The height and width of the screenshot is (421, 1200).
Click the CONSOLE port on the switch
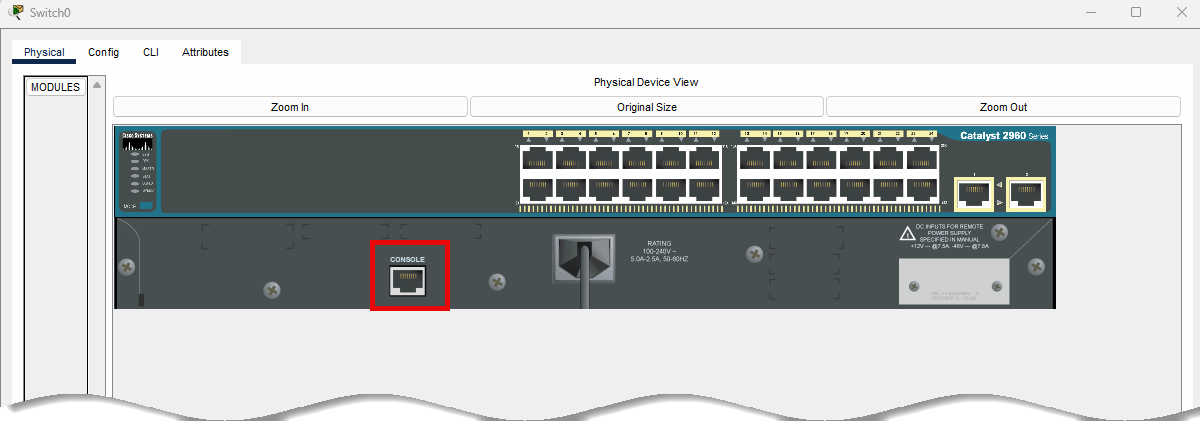tap(409, 281)
